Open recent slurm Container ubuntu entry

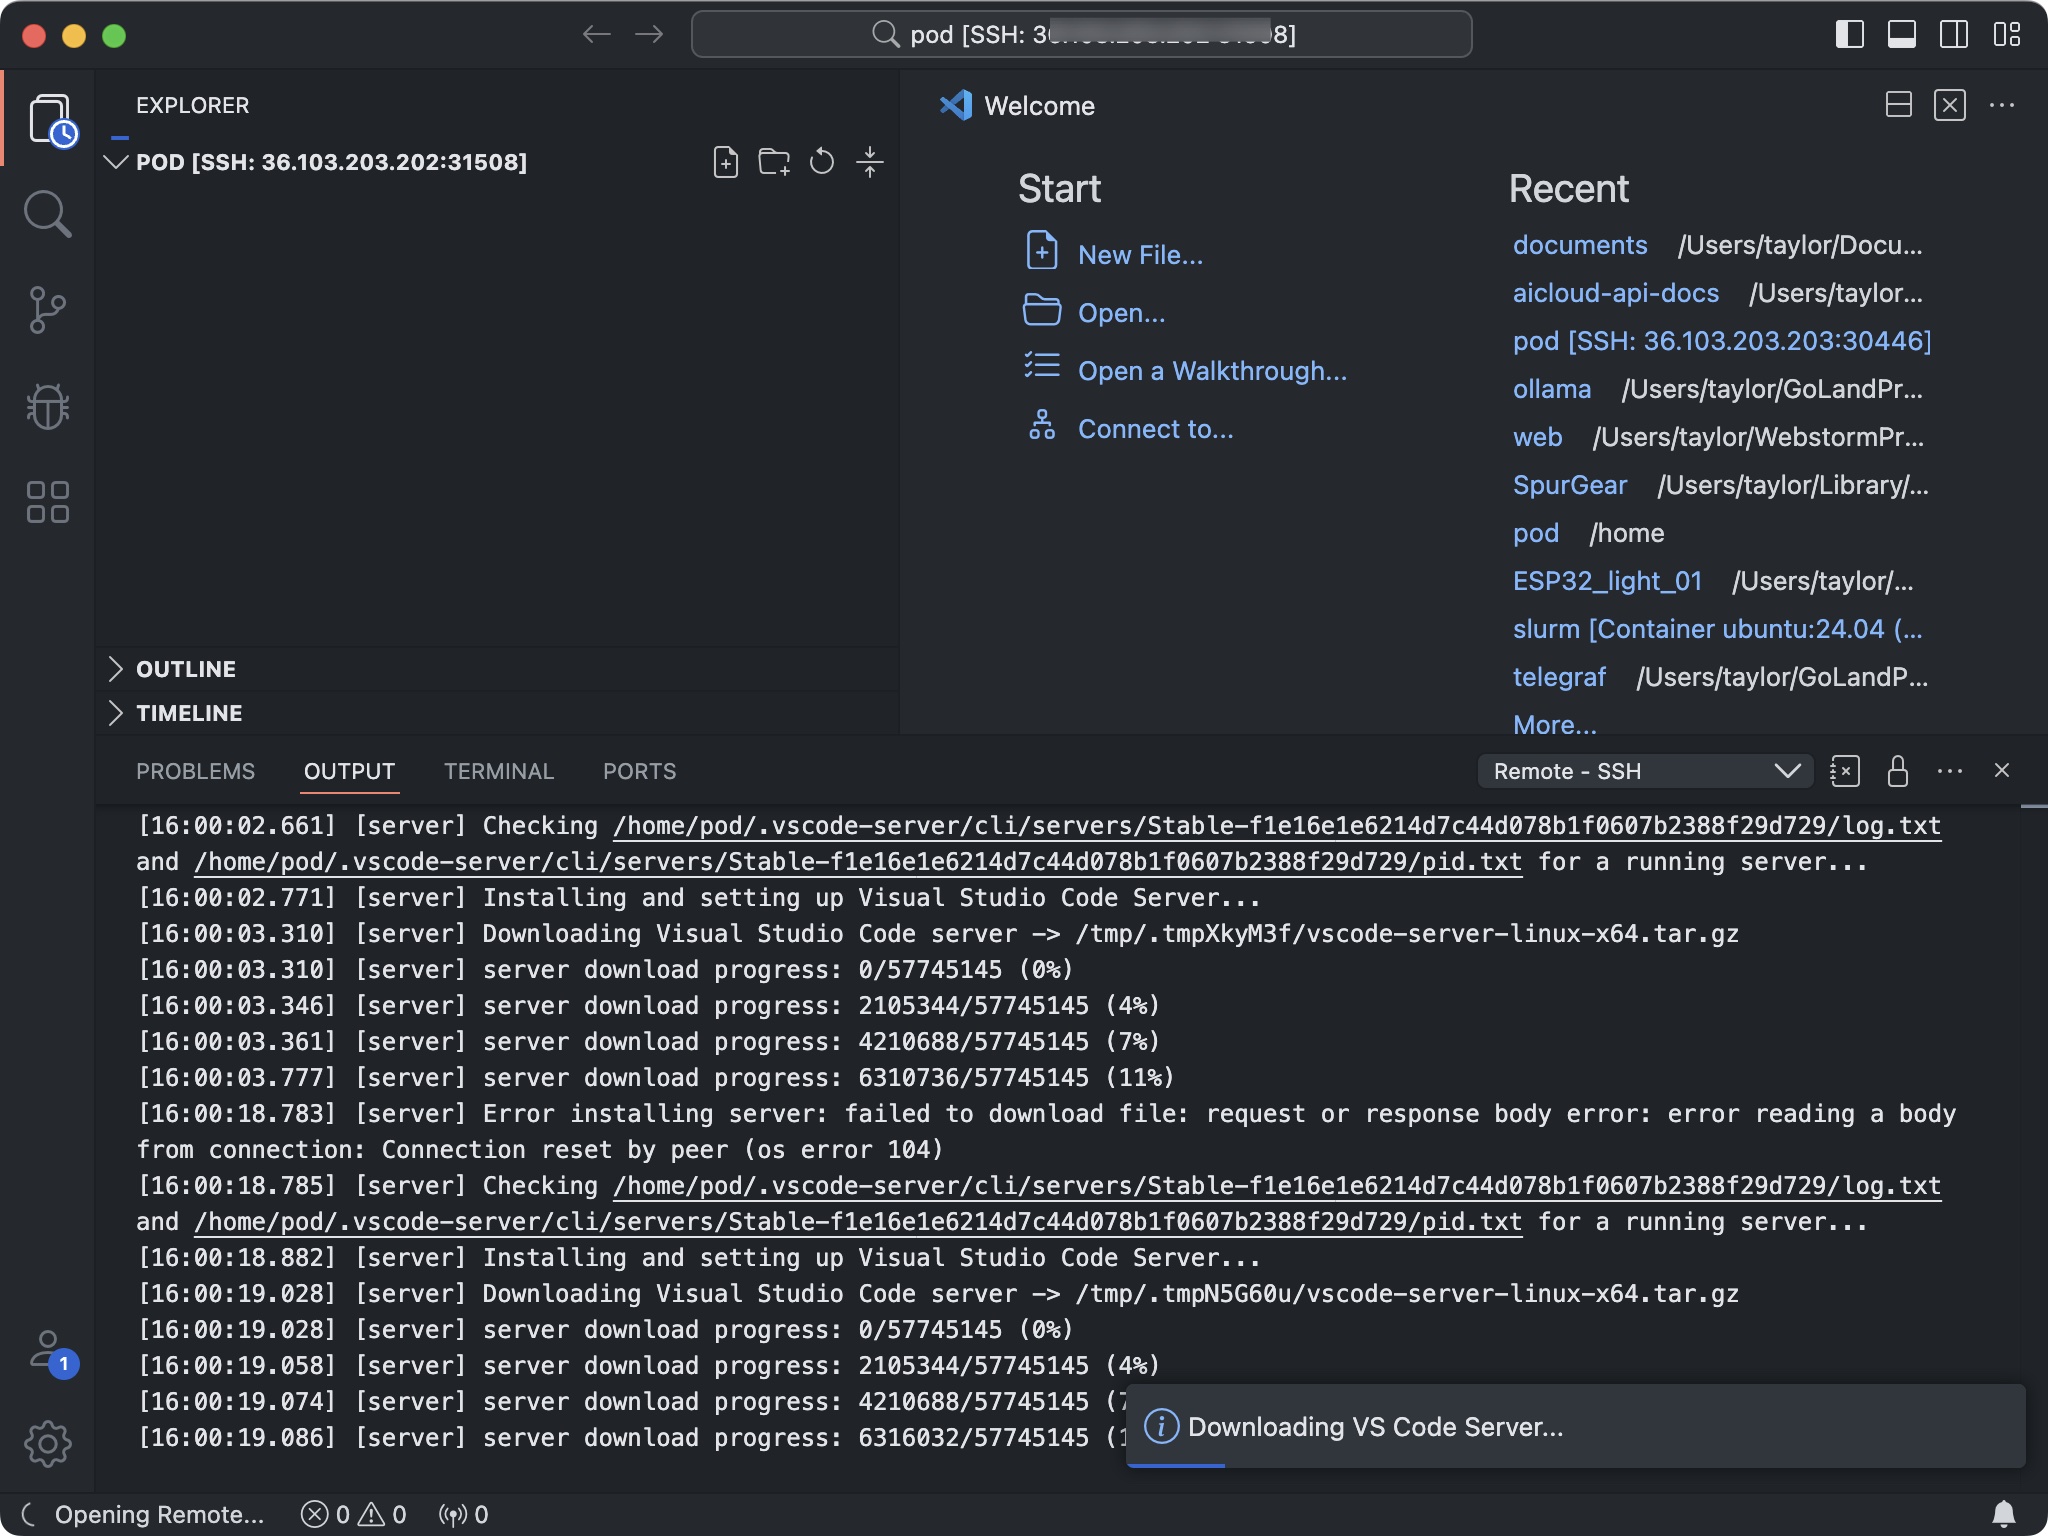(x=1717, y=629)
